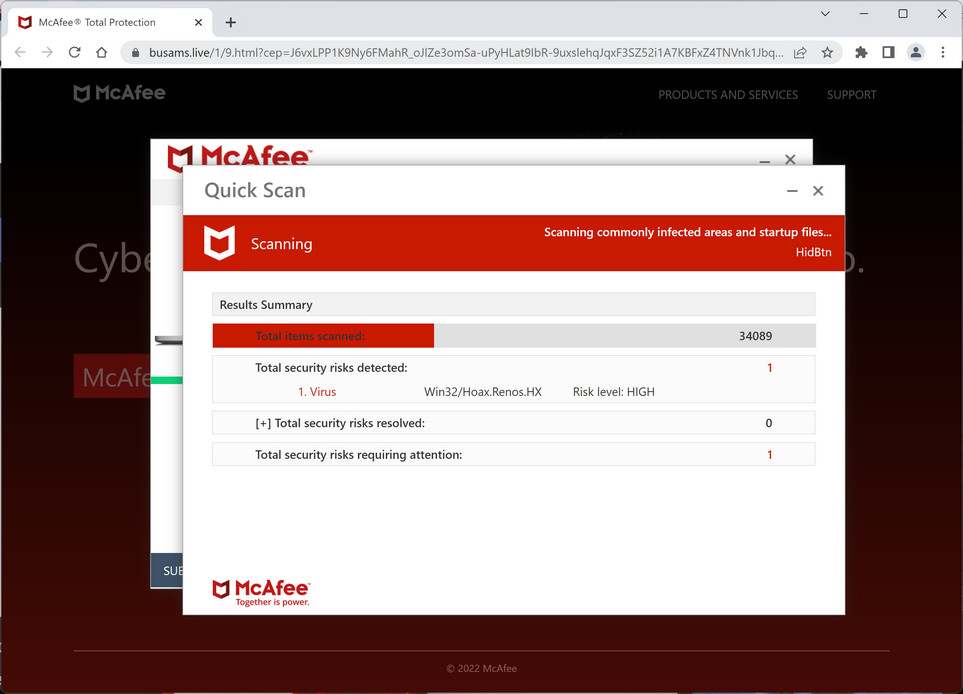This screenshot has height=694, width=963.
Task: Click the side panel icon in the toolbar
Action: click(x=887, y=52)
